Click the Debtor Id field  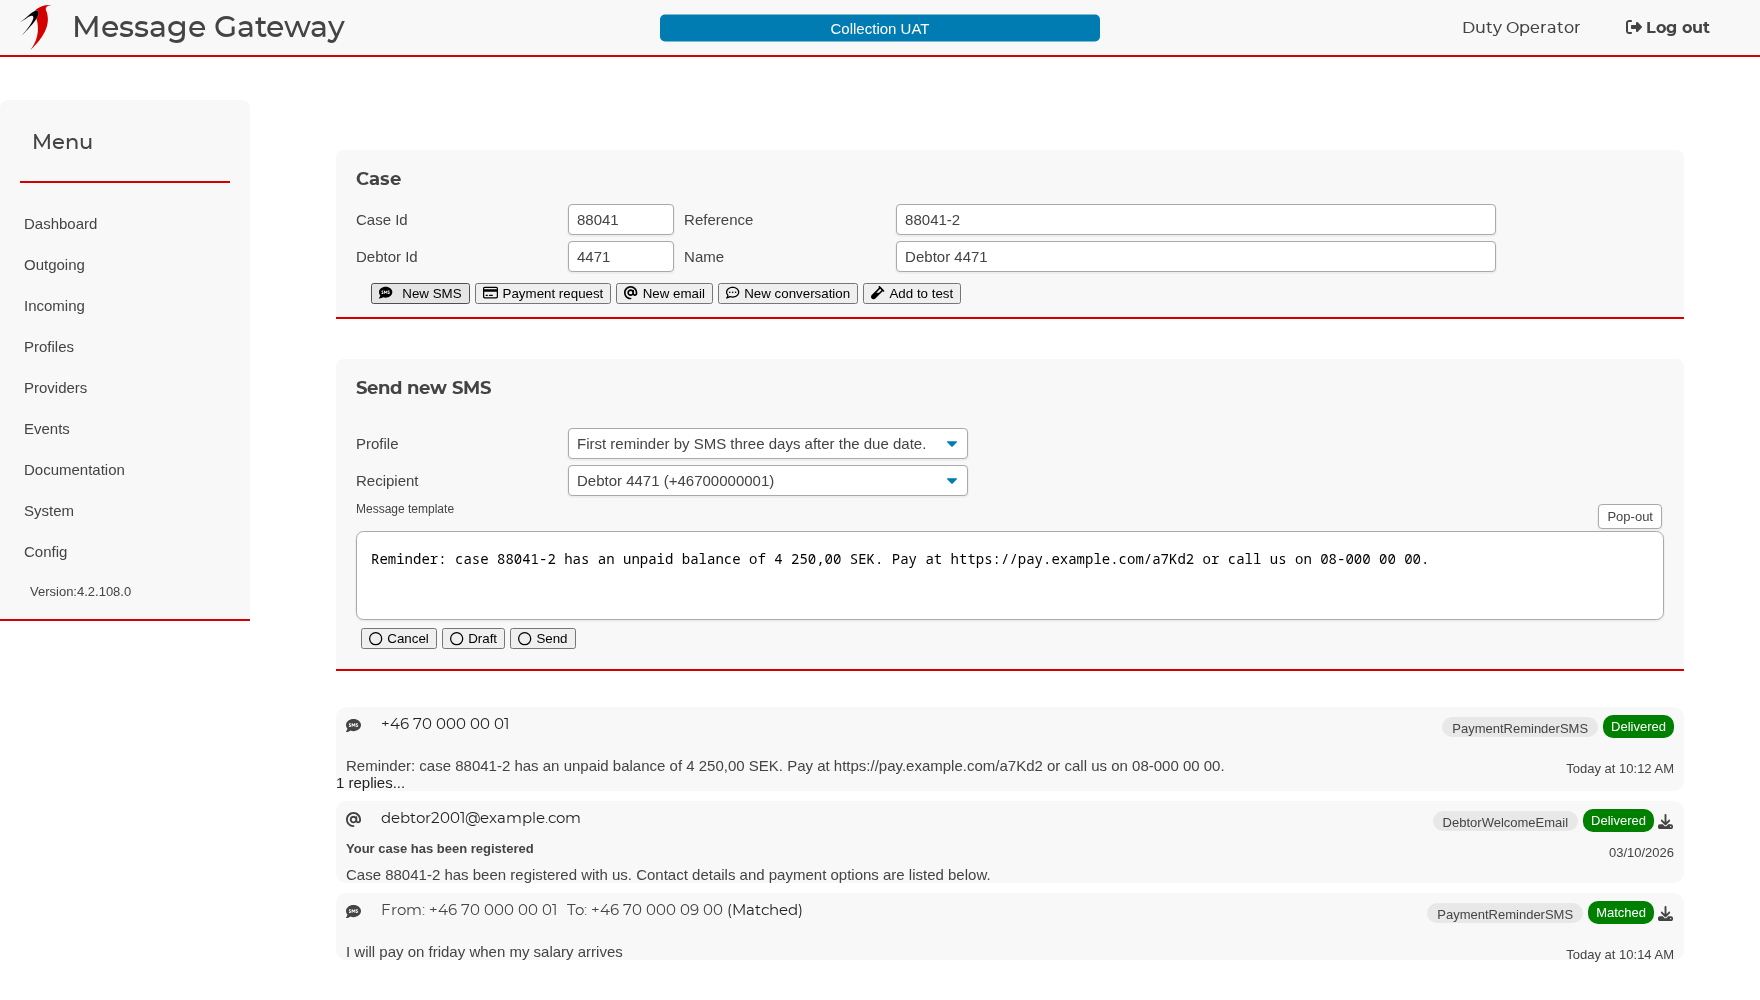[621, 257]
